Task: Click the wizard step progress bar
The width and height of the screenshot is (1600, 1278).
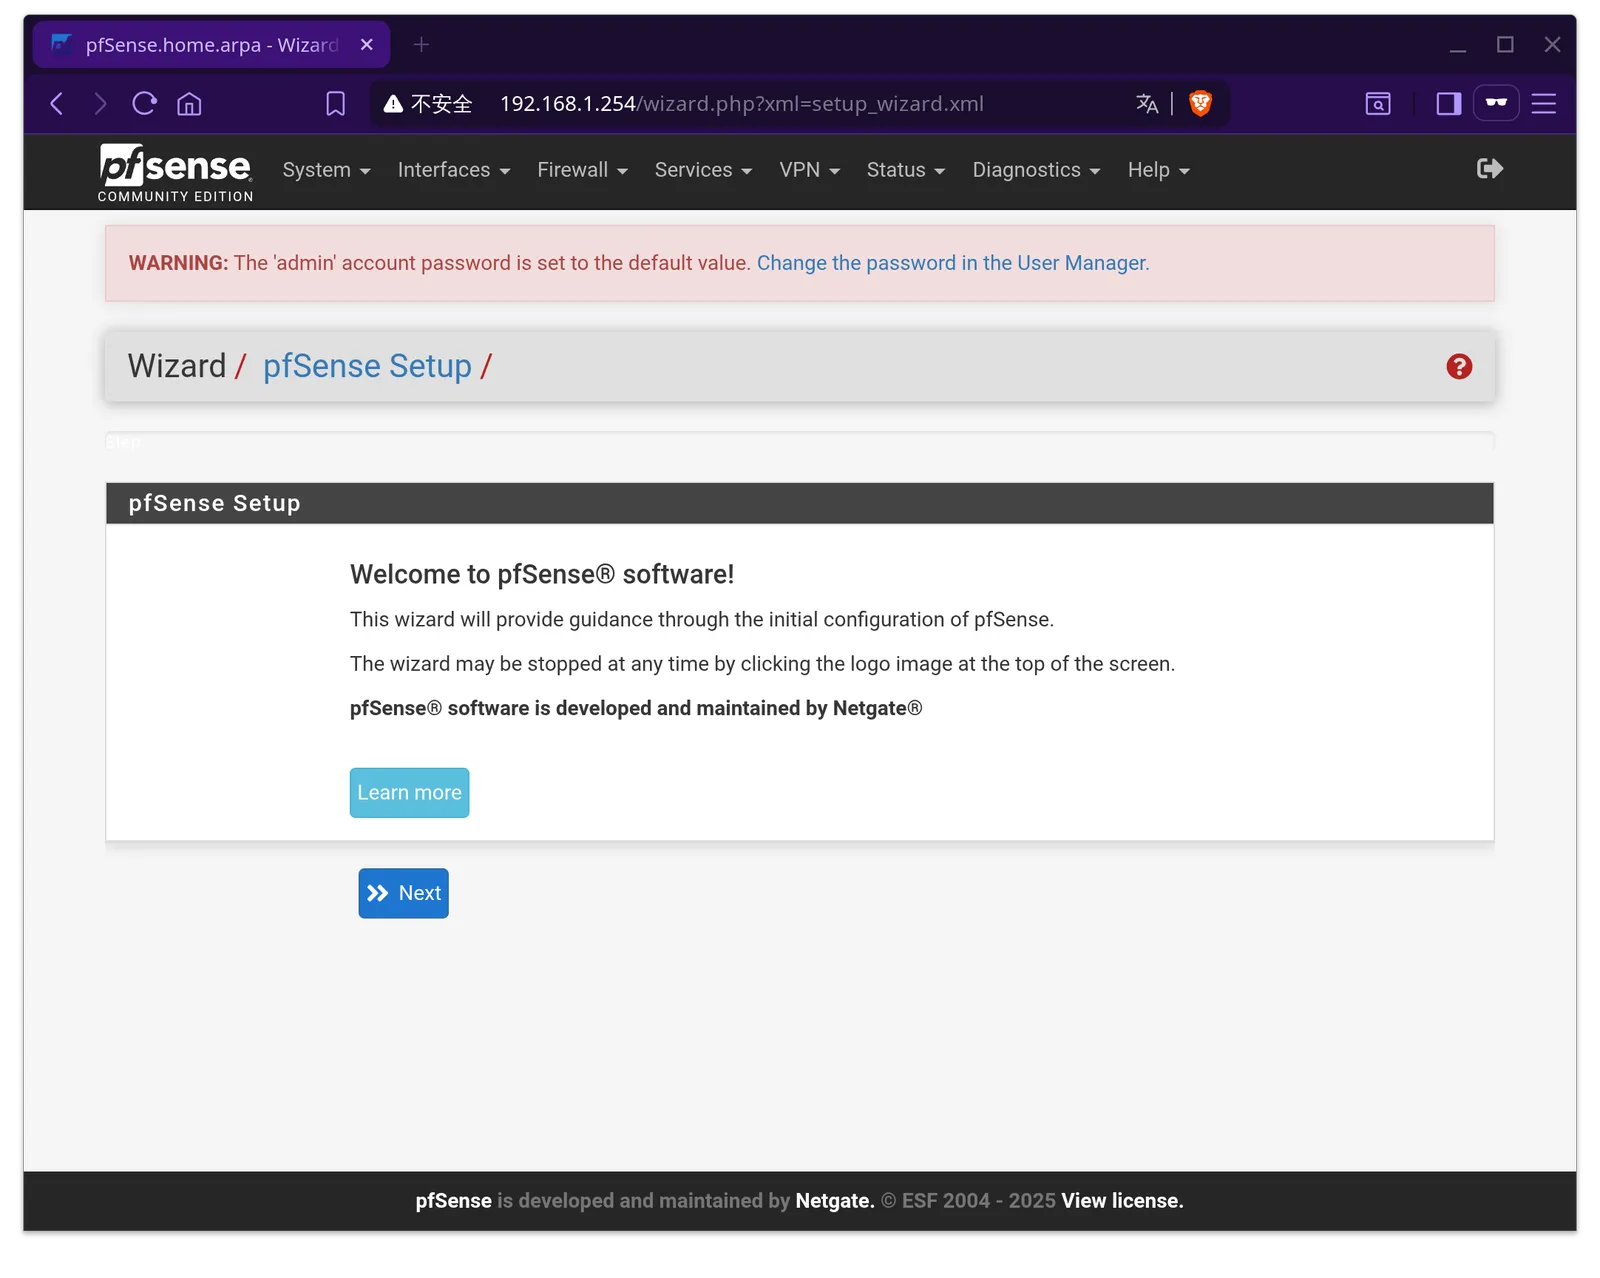Action: click(800, 441)
